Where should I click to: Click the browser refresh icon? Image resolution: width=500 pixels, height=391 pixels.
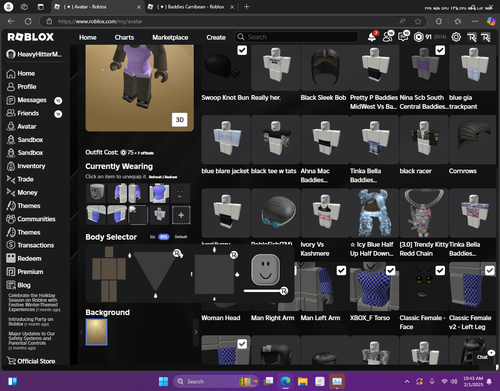tap(28, 21)
